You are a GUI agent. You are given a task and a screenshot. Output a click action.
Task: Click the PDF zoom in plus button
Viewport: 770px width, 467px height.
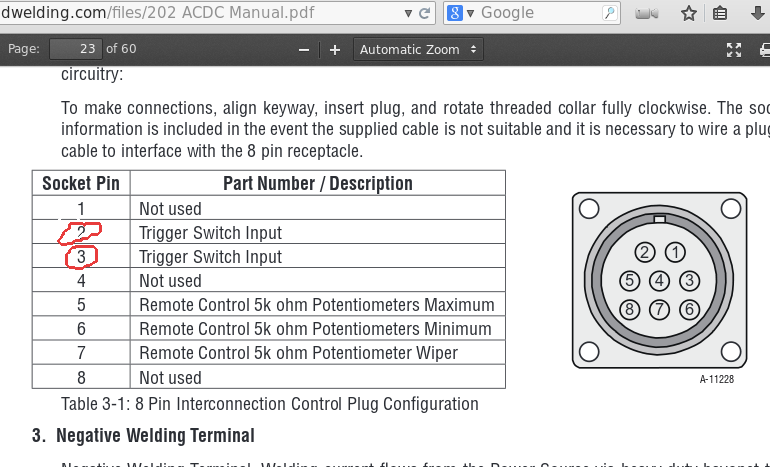tap(335, 49)
